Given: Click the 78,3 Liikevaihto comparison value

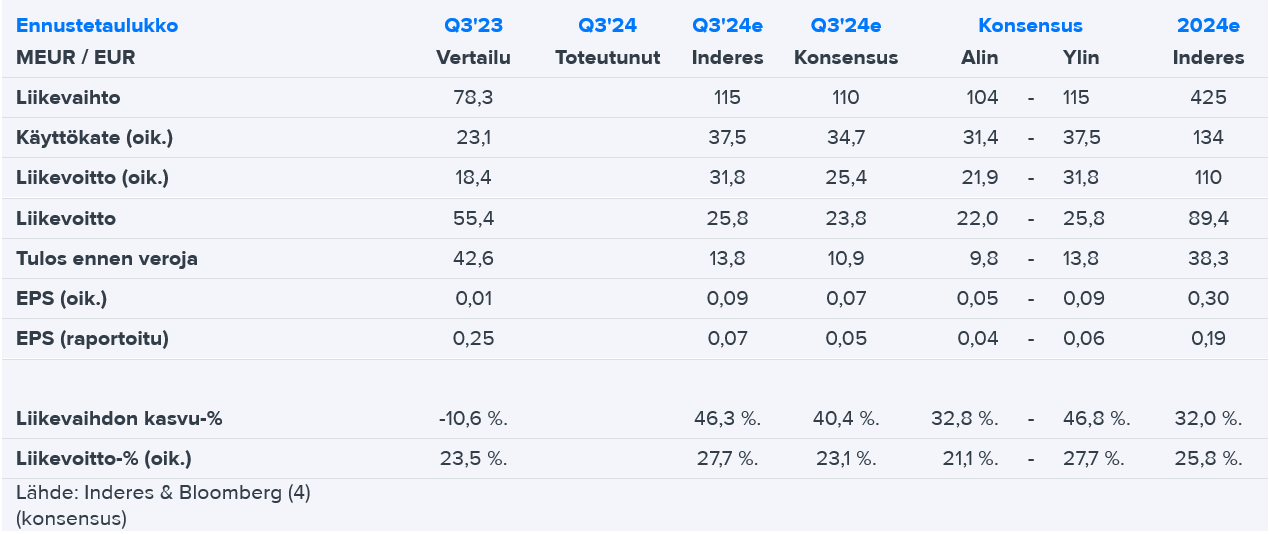Looking at the screenshot, I should click(473, 98).
